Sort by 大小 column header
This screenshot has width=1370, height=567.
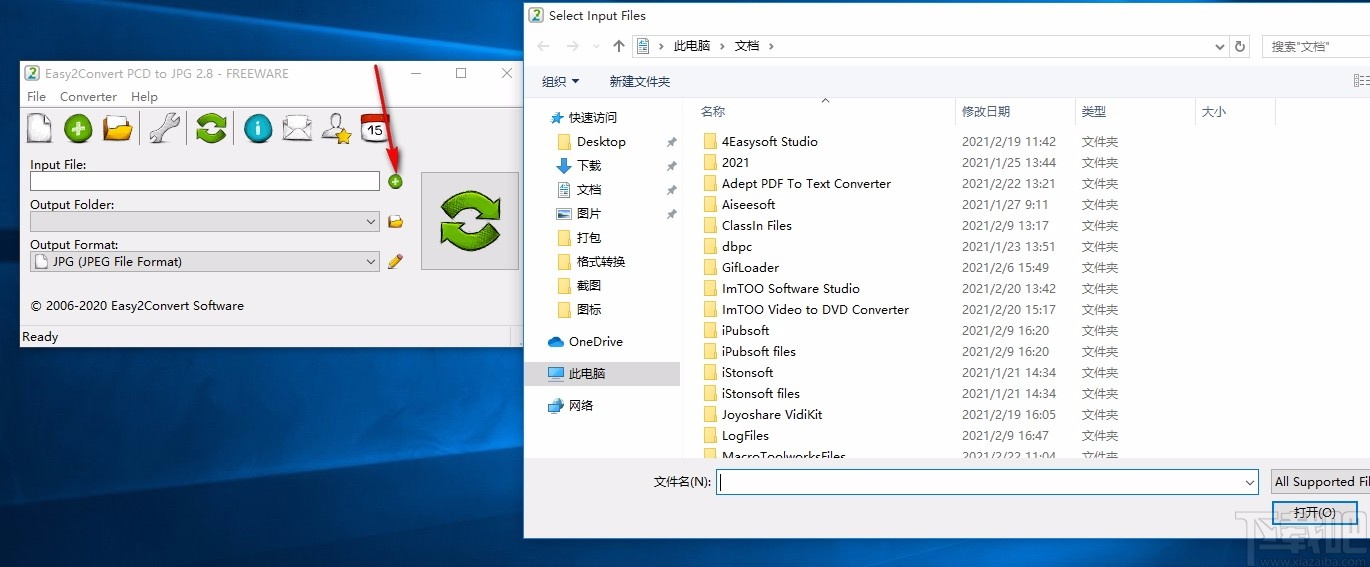(1214, 112)
